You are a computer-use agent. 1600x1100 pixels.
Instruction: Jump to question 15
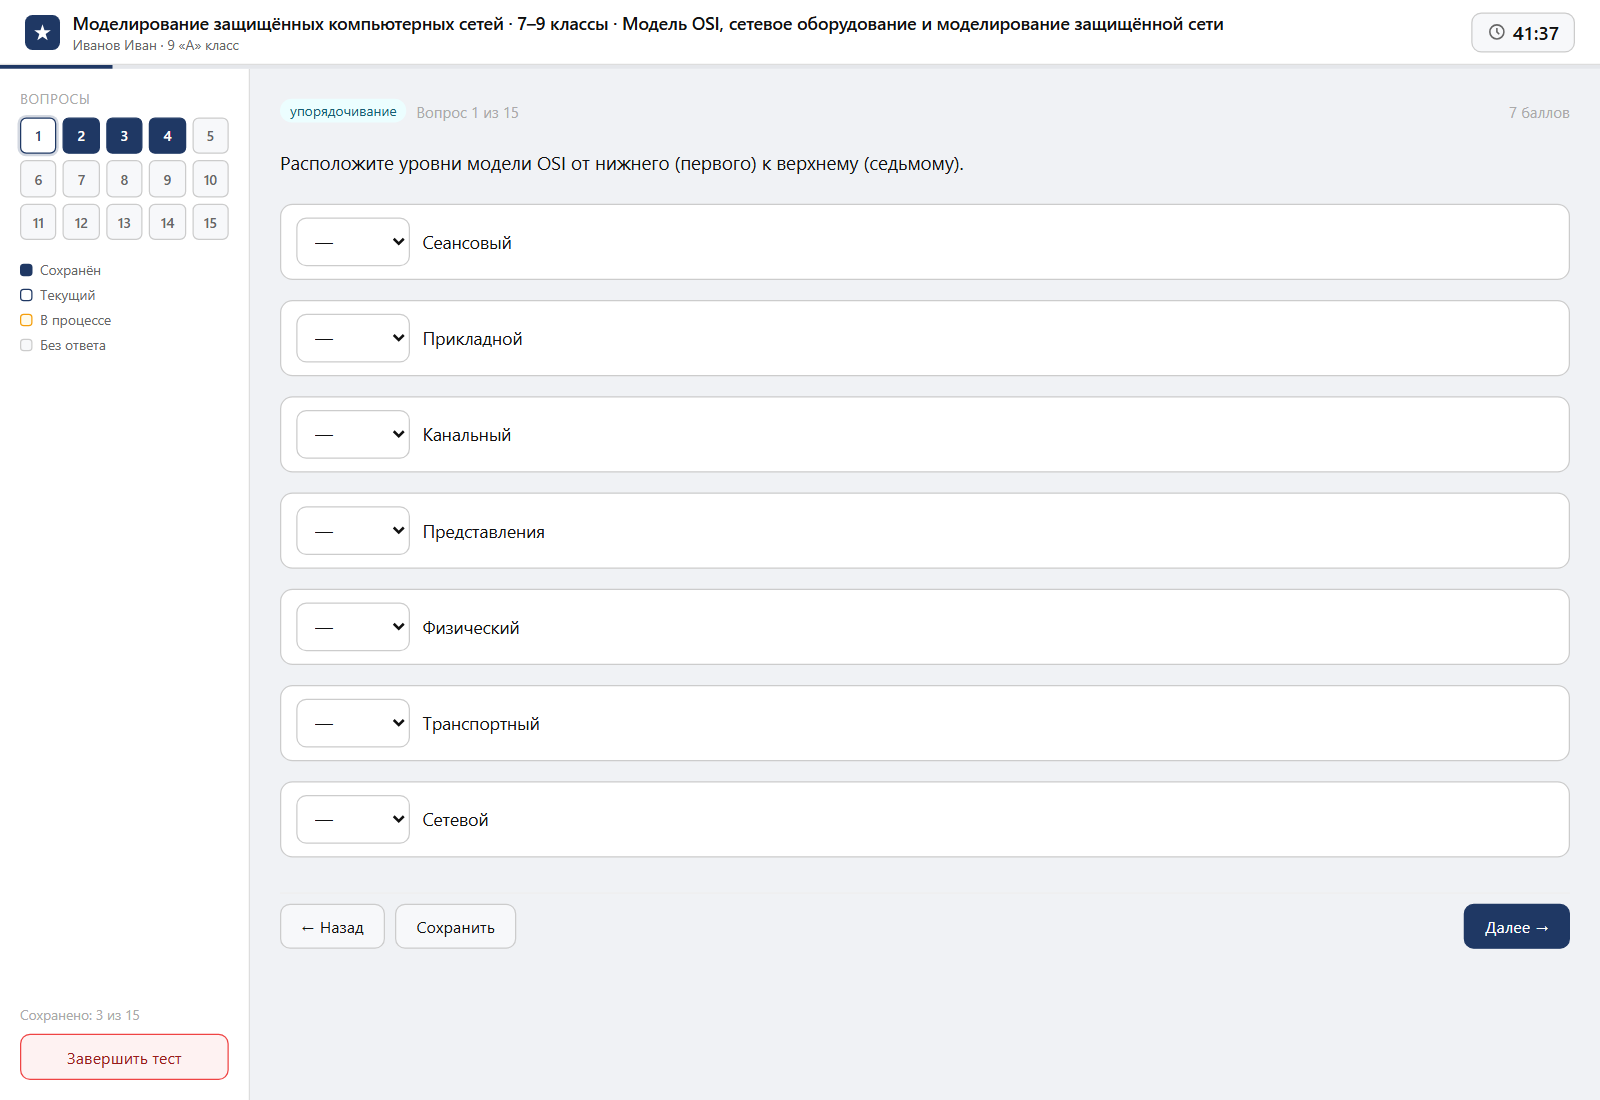point(210,223)
